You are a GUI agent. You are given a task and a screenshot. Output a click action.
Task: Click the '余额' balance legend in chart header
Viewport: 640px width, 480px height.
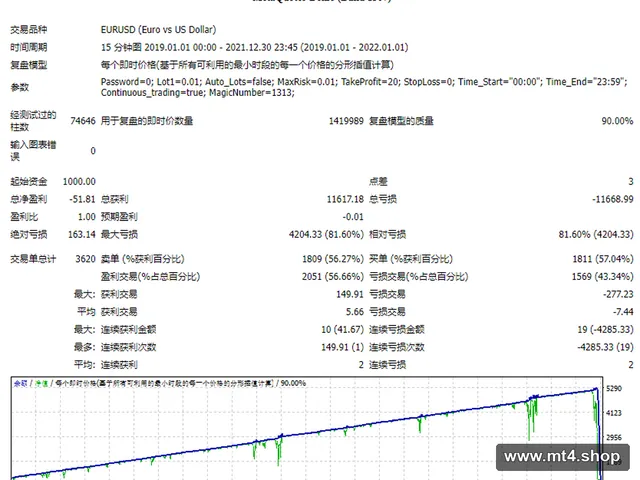tap(20, 383)
